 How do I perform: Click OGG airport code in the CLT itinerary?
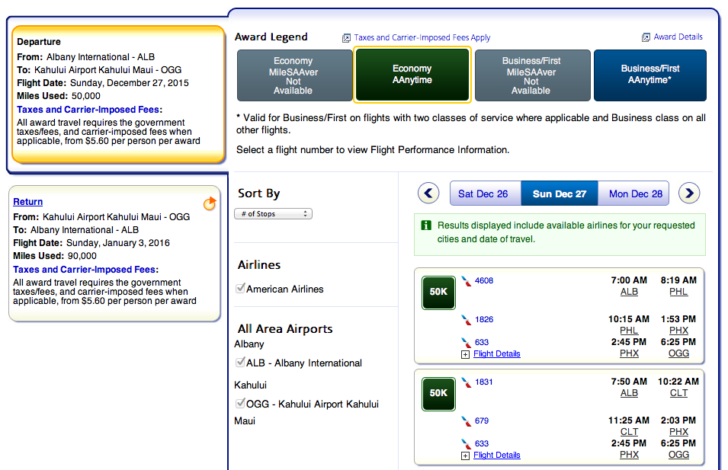click(x=678, y=455)
